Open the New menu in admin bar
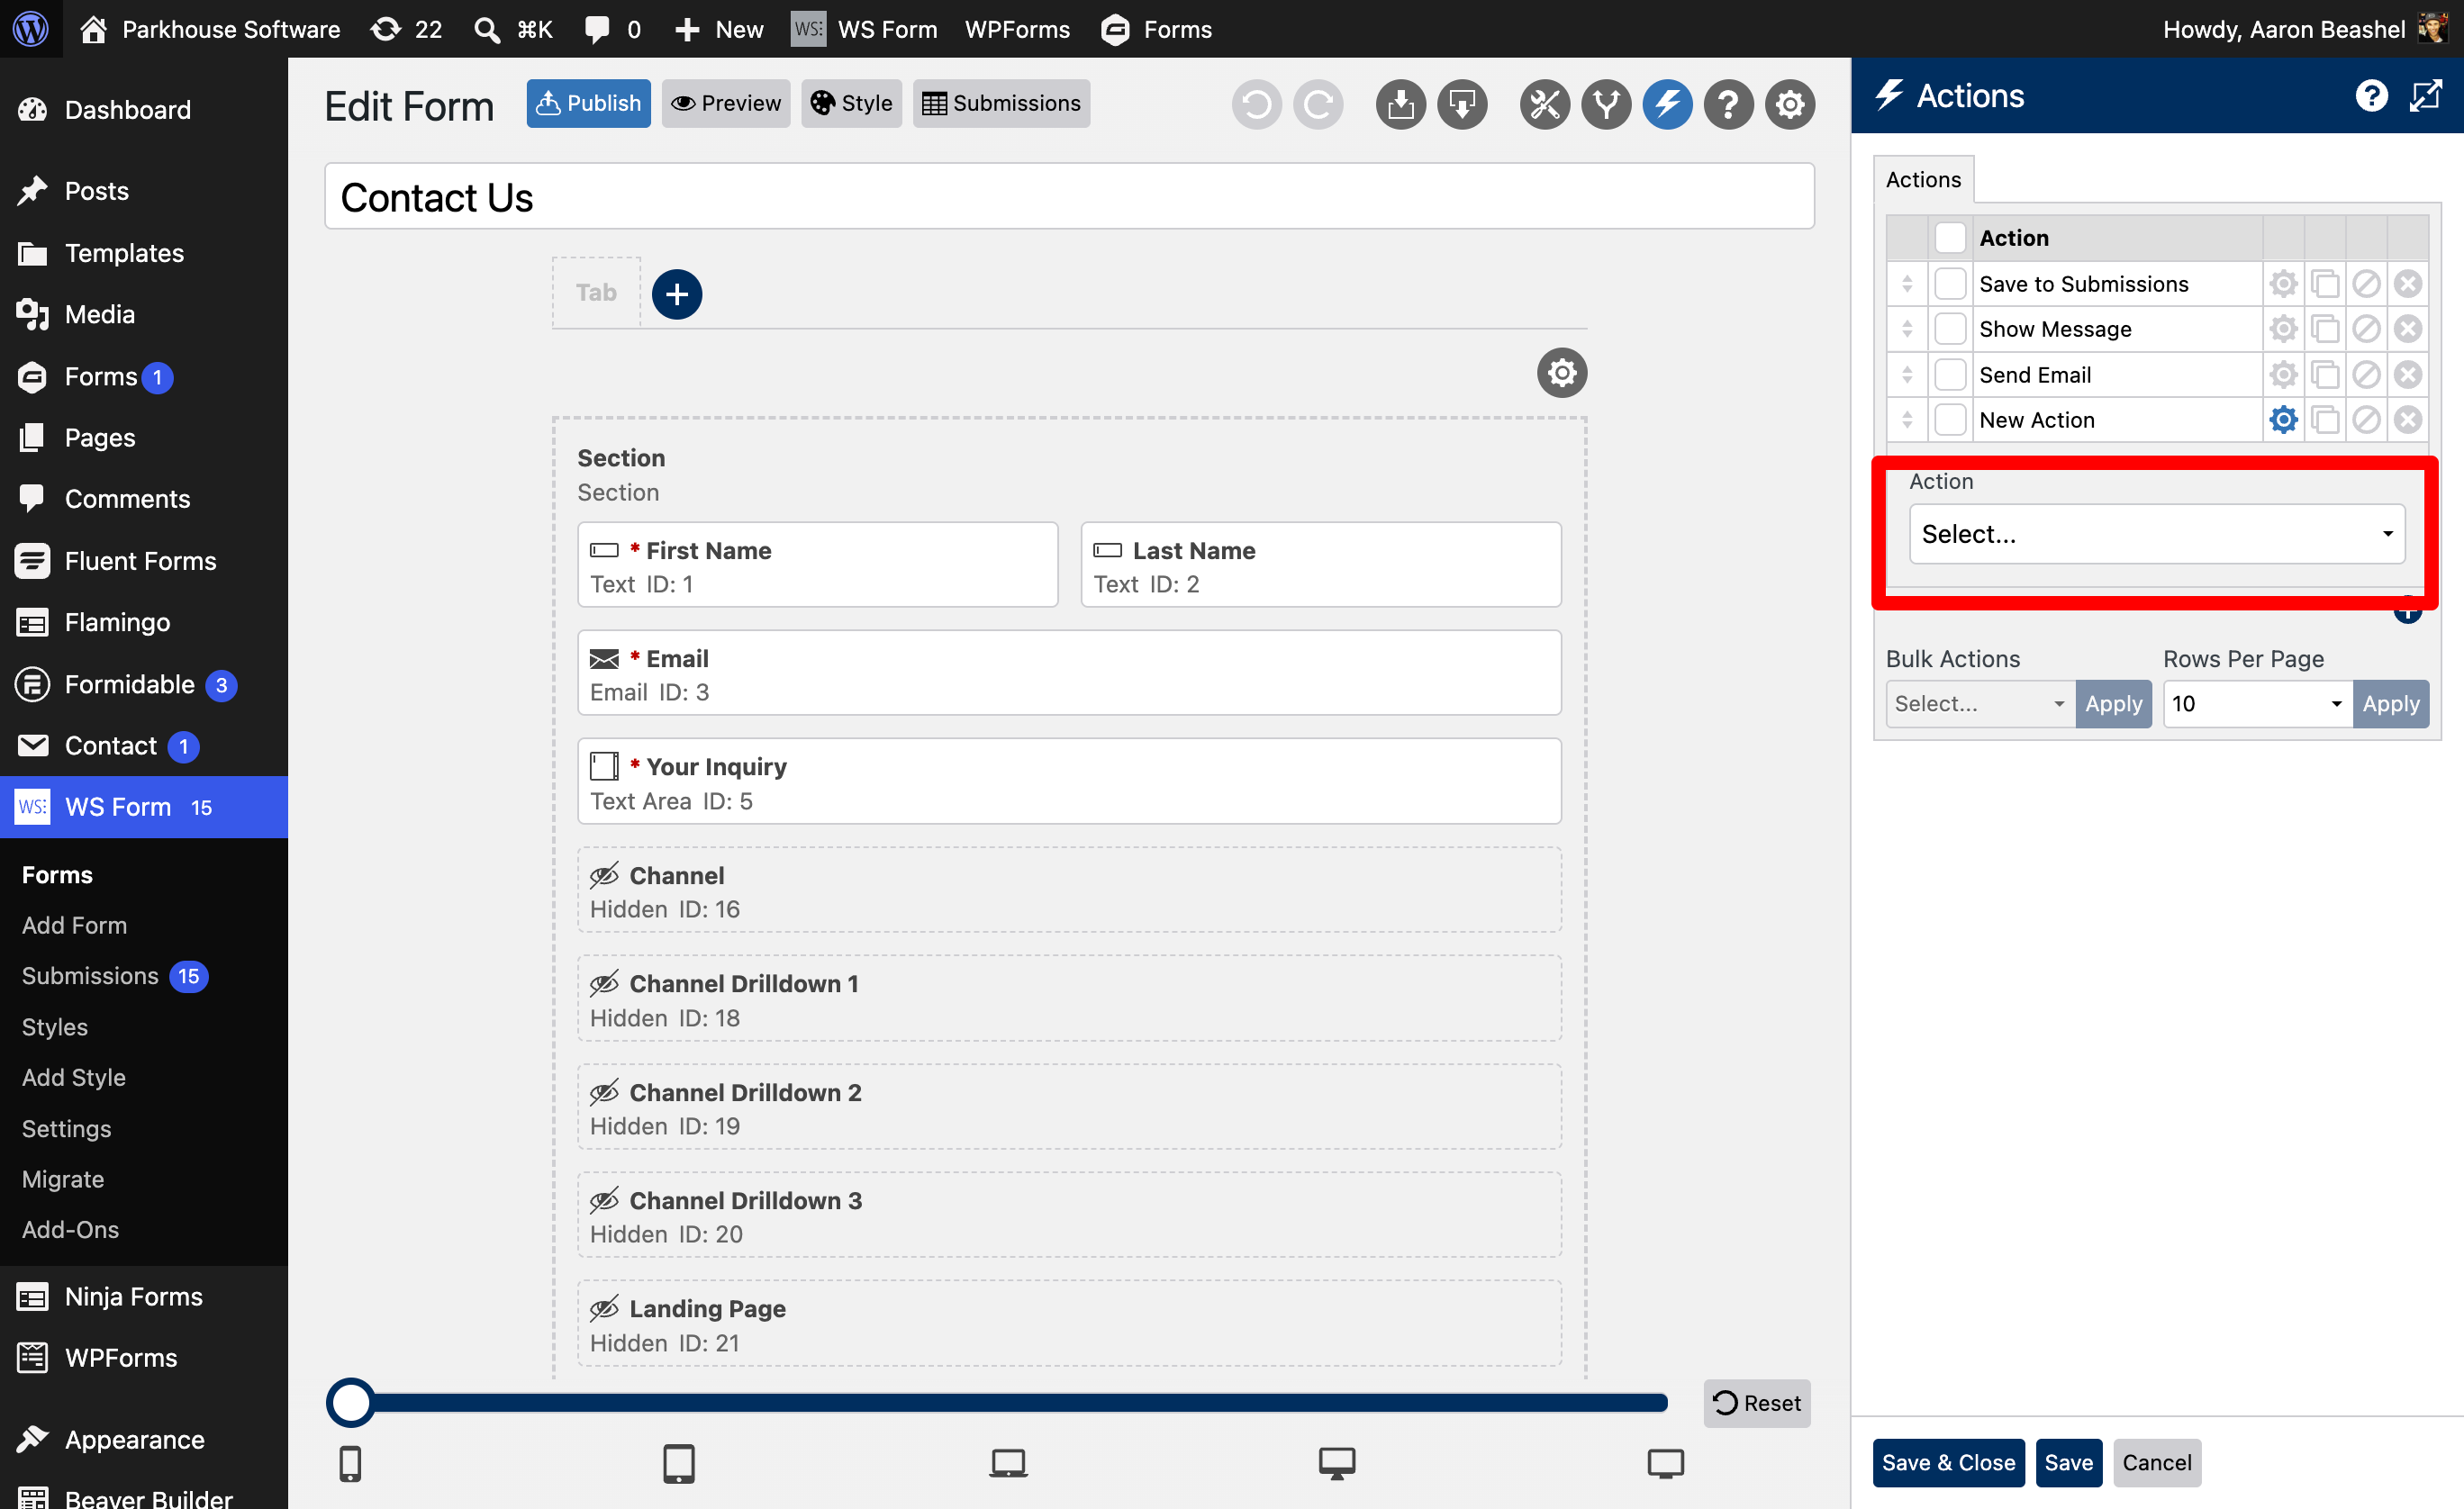The image size is (2464, 1509). click(x=719, y=29)
